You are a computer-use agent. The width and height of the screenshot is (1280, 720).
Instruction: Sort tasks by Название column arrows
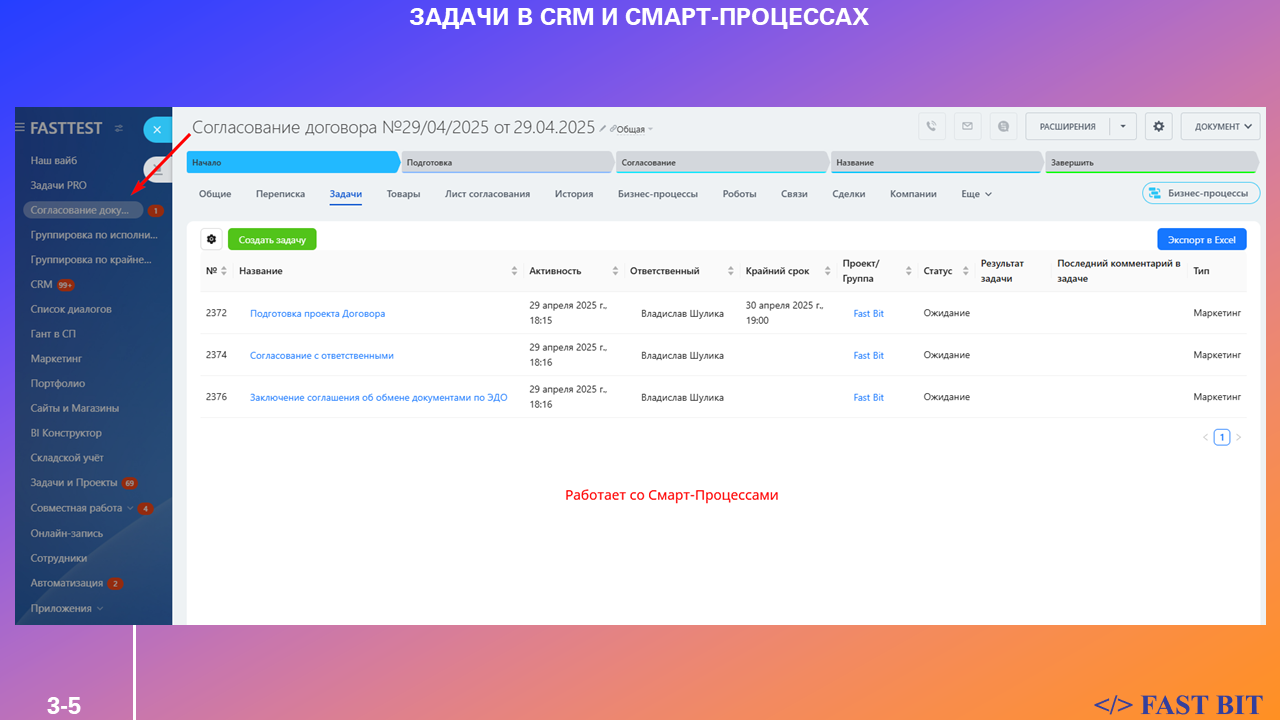click(x=515, y=271)
